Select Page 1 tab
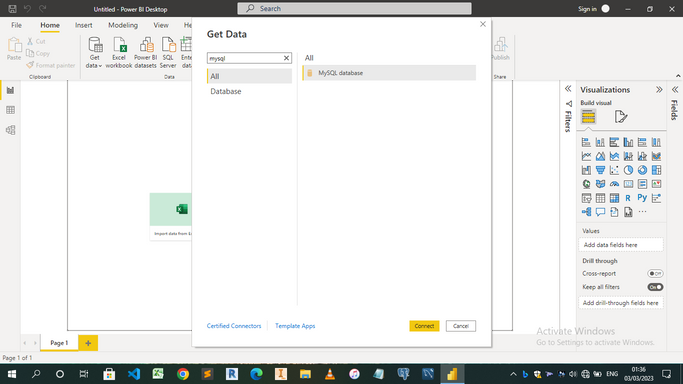Viewport: 683px width, 384px height. pos(59,343)
